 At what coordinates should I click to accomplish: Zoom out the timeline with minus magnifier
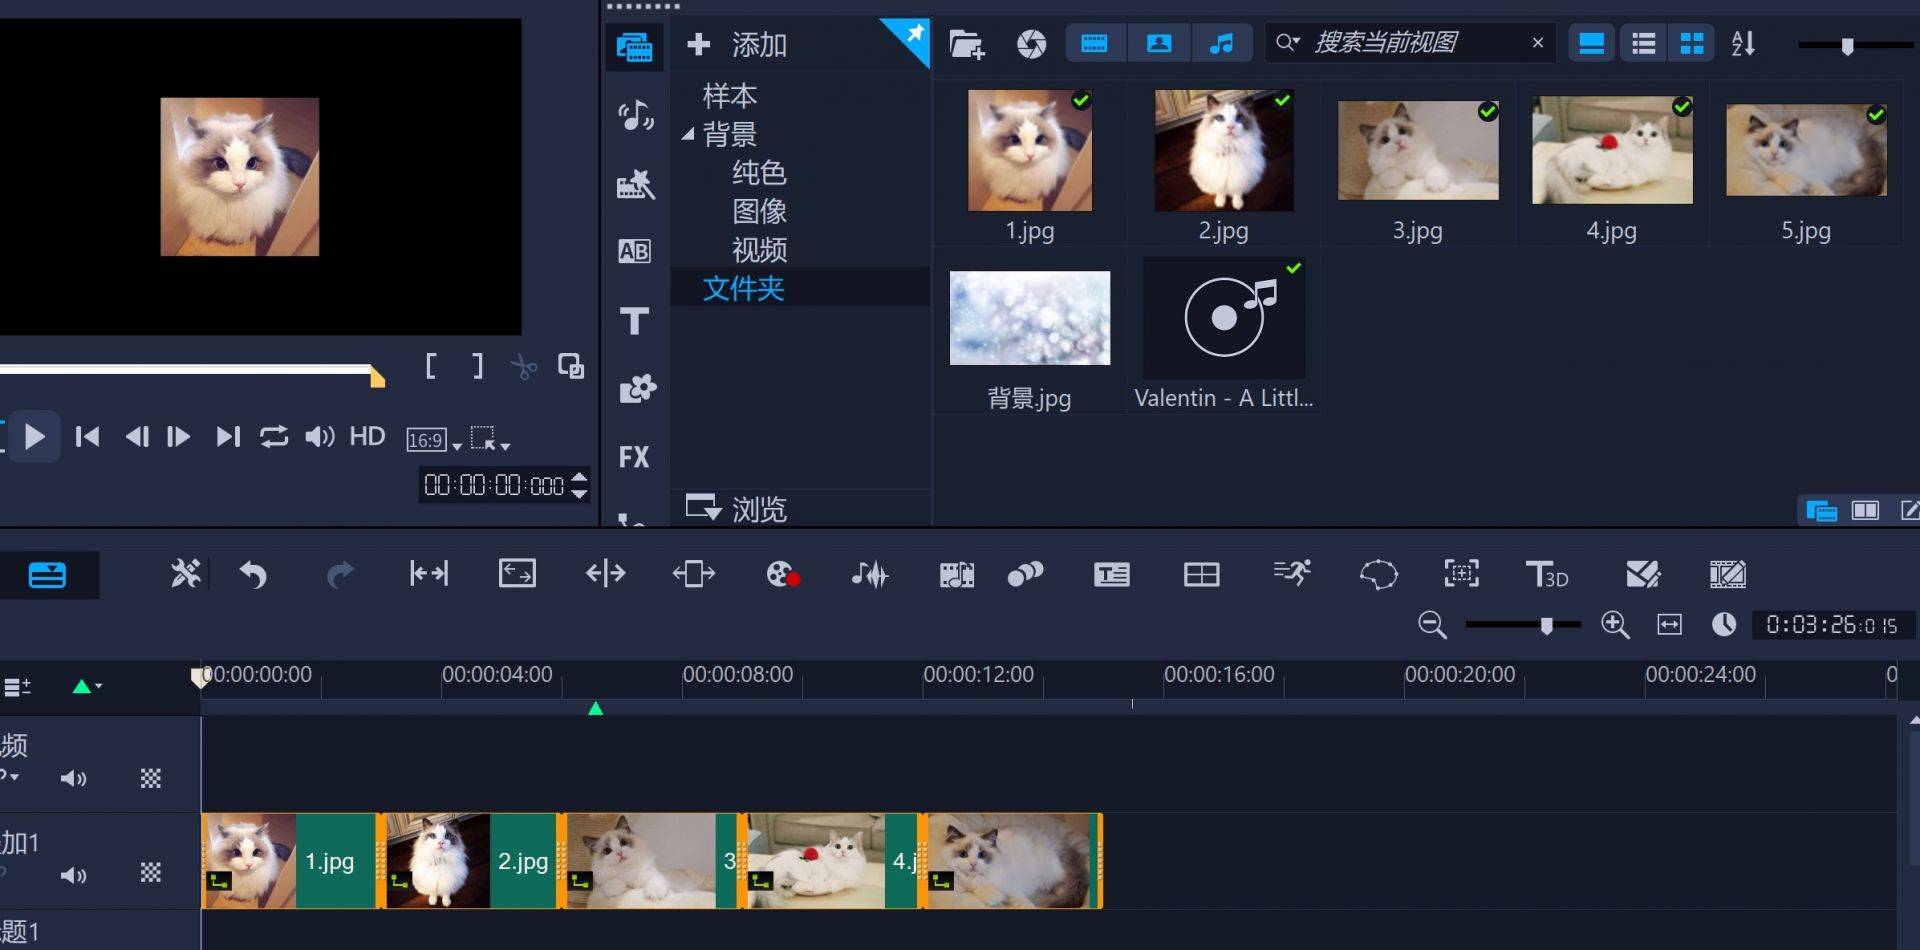tap(1432, 625)
